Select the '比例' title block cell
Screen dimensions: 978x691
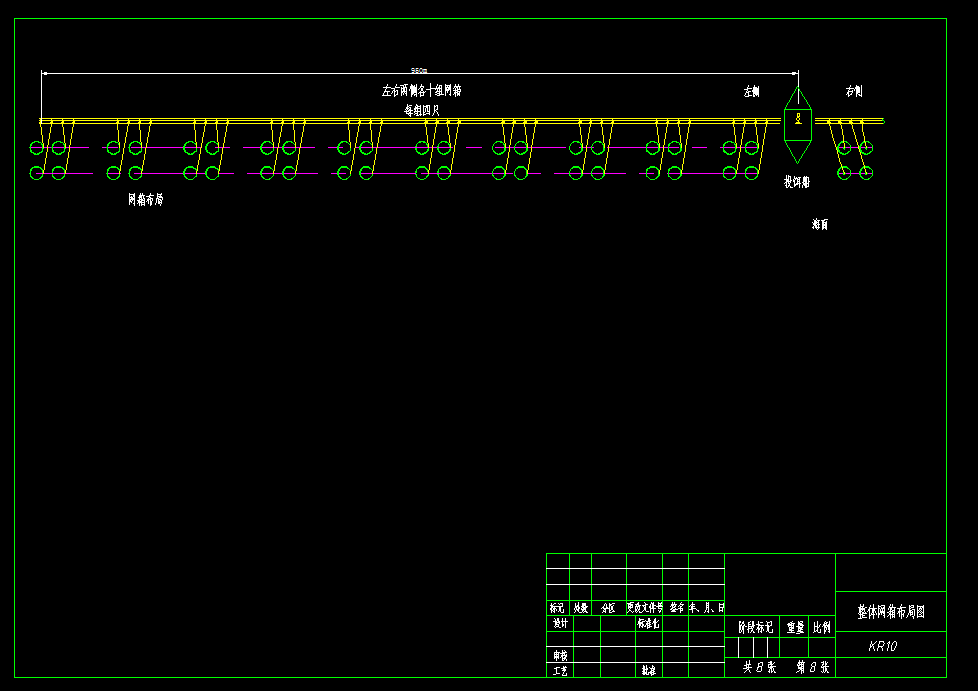822,627
